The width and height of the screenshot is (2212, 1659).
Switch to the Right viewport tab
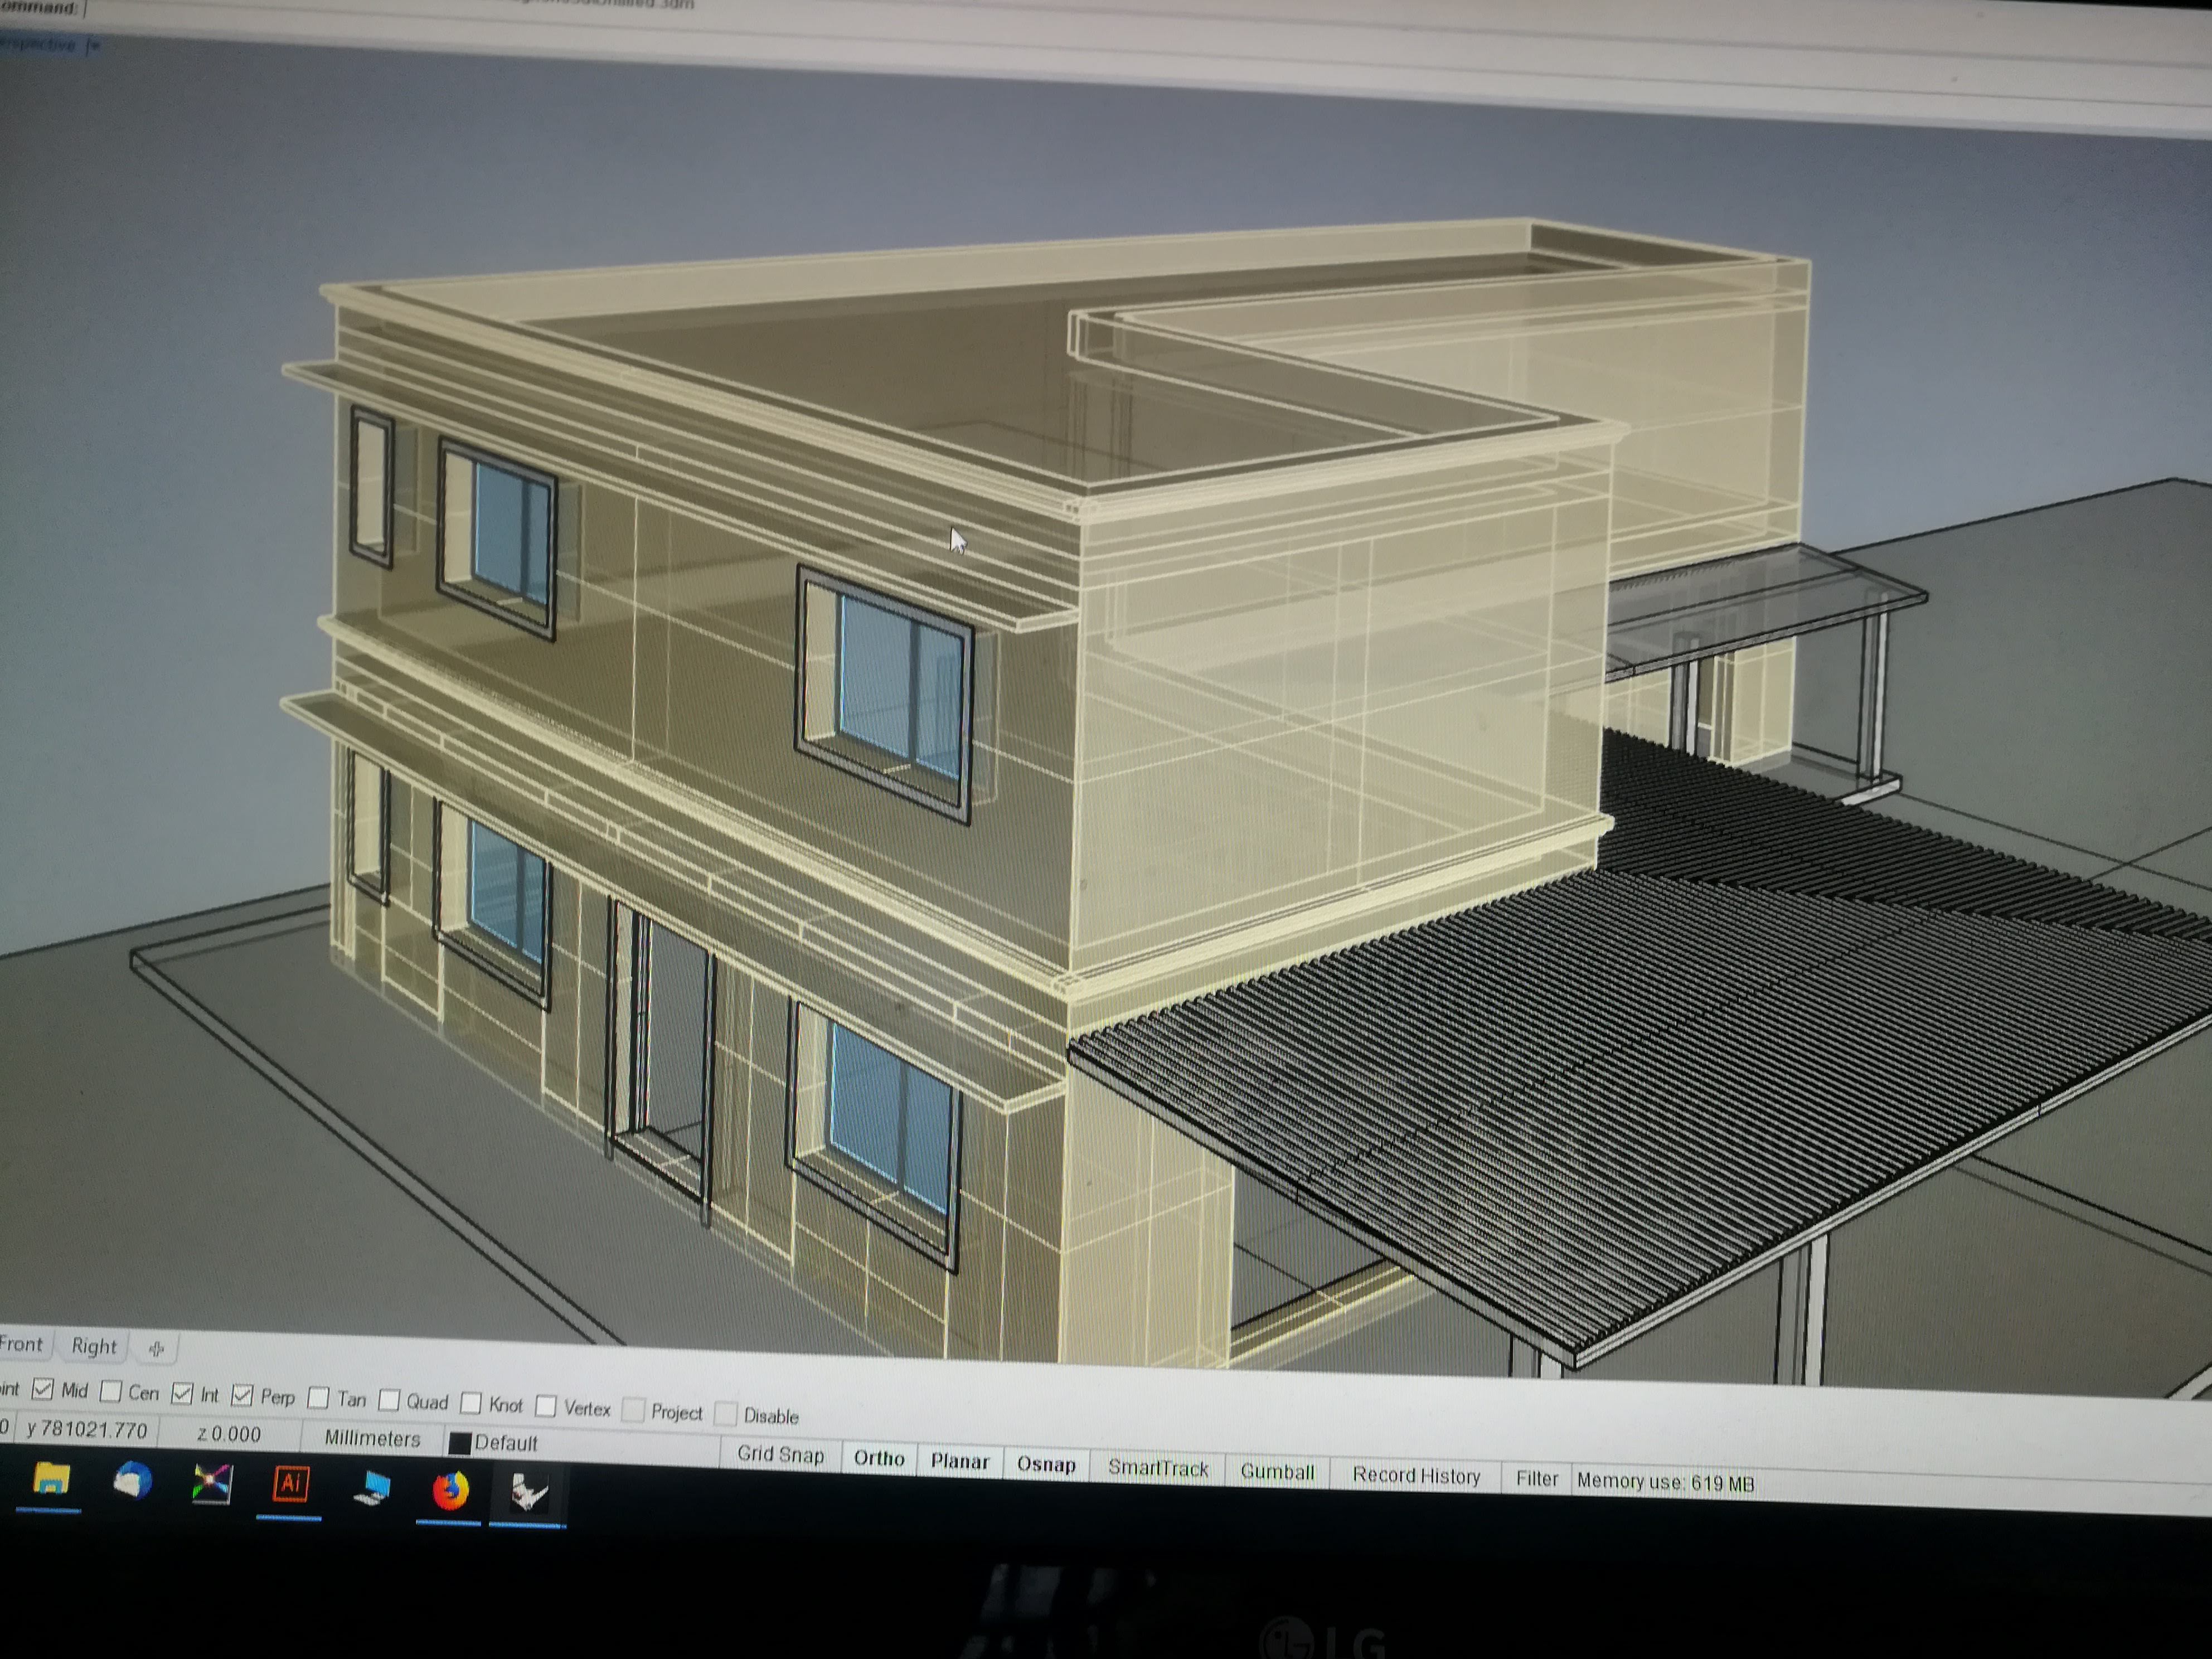[x=94, y=1346]
